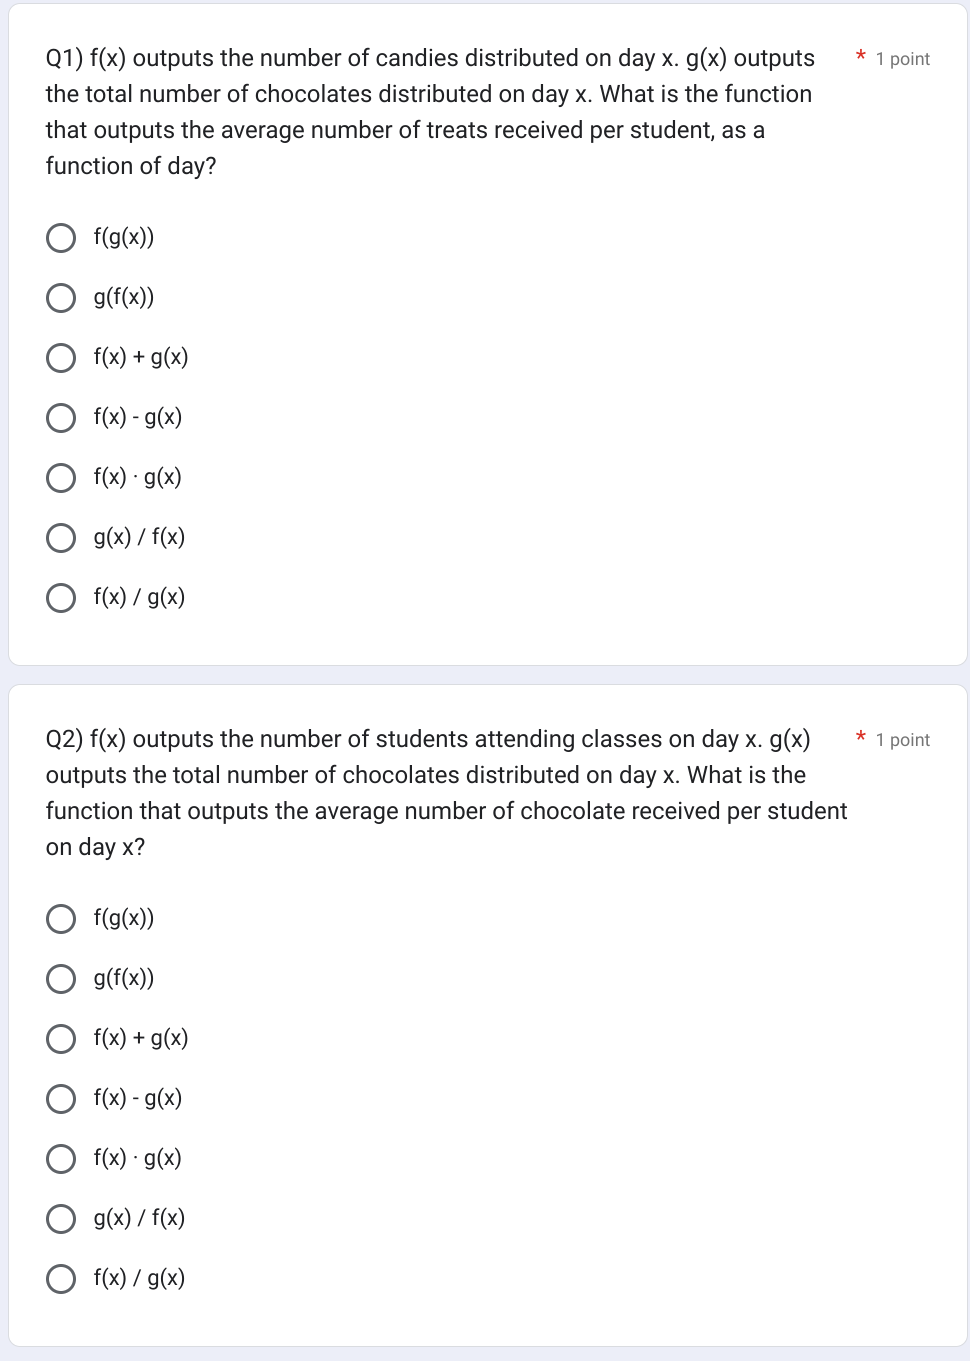Click the red asterisk beside Q2

pyautogui.click(x=860, y=739)
